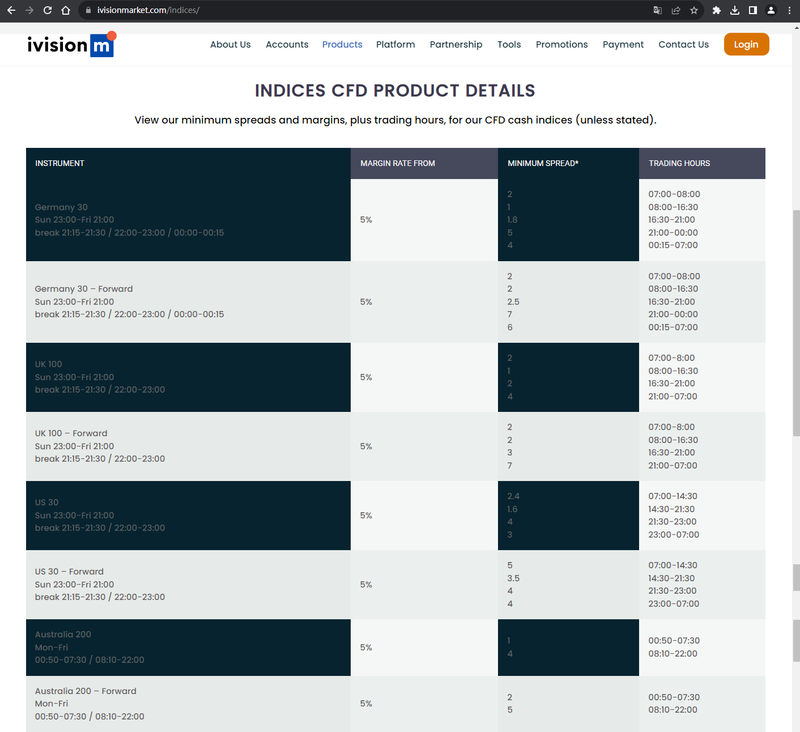Reload the page
This screenshot has height=732, width=800.
tap(47, 10)
